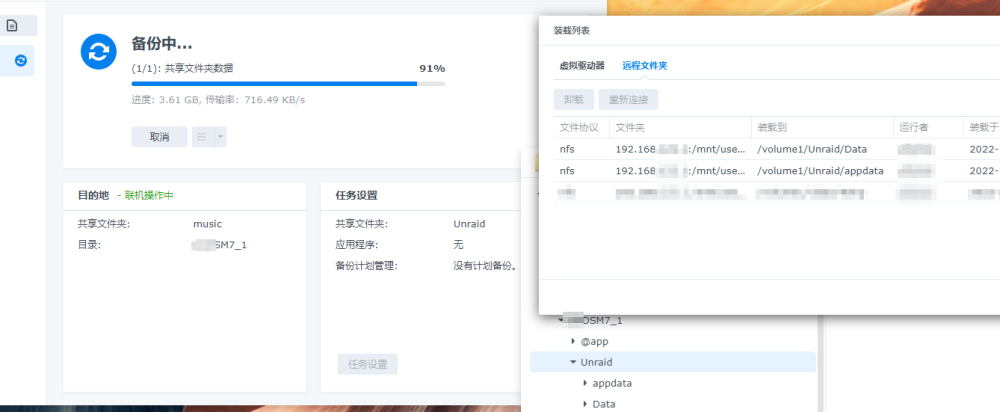This screenshot has width=1000, height=412.
Task: Switch to the 远程文件夹 tab
Action: point(645,65)
